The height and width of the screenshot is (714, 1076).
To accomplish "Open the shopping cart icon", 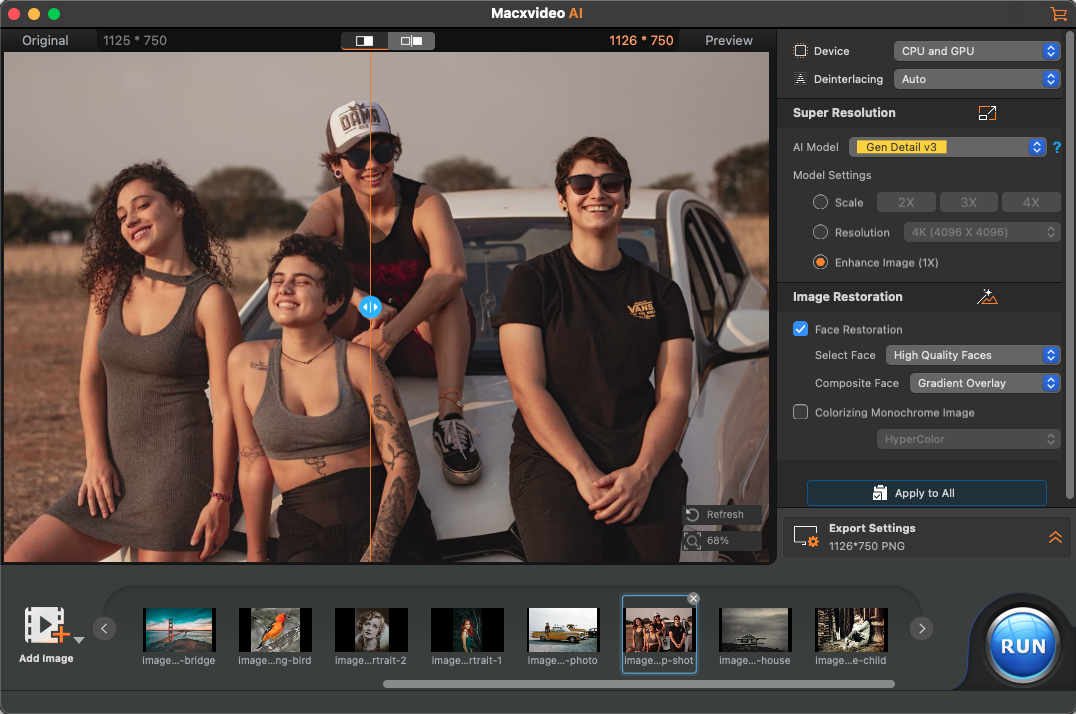I will coord(1058,14).
